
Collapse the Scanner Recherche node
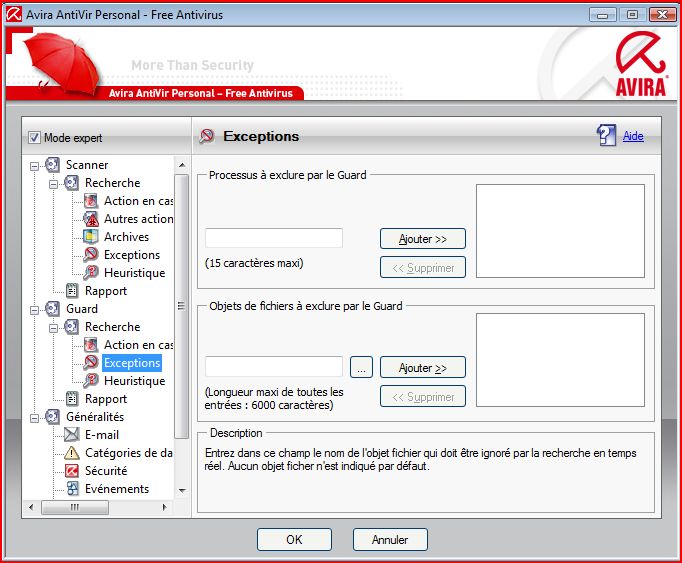pyautogui.click(x=53, y=184)
